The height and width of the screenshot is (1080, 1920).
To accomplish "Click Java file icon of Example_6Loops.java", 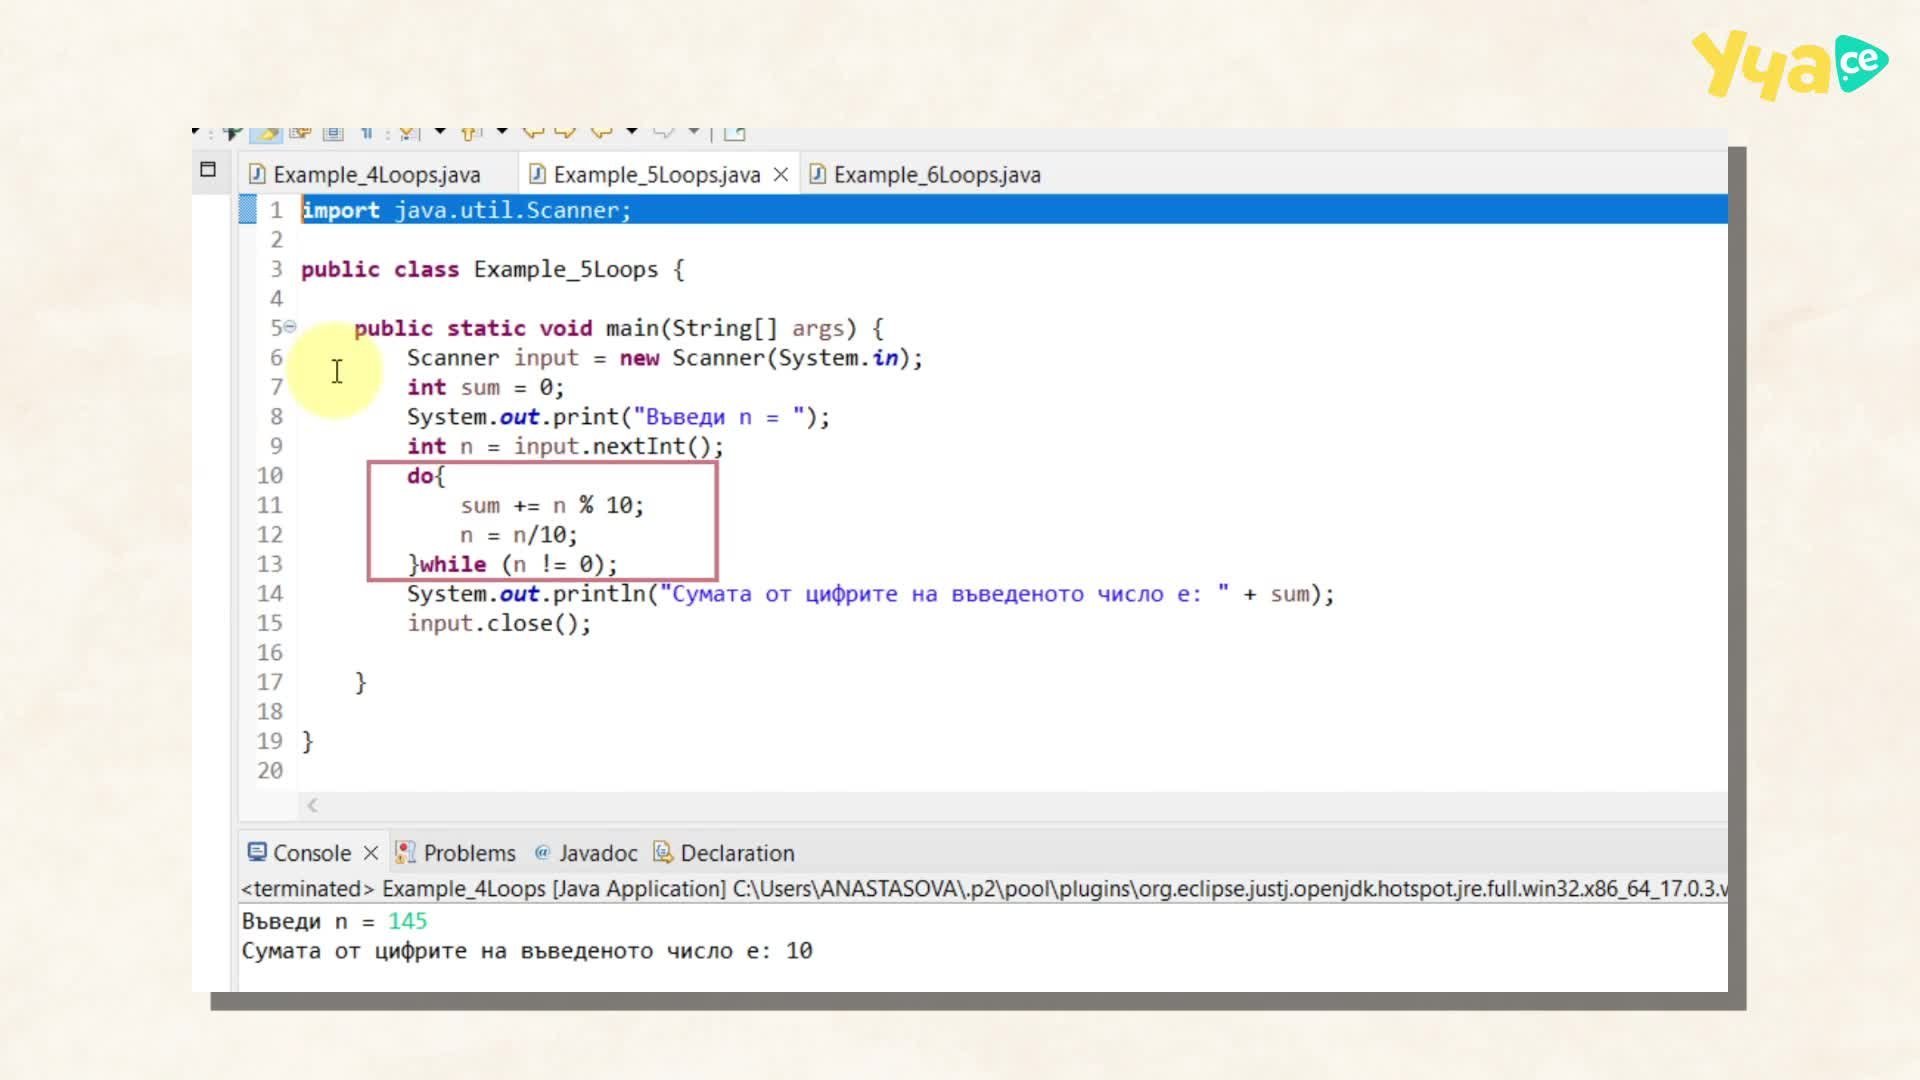I will pyautogui.click(x=817, y=174).
